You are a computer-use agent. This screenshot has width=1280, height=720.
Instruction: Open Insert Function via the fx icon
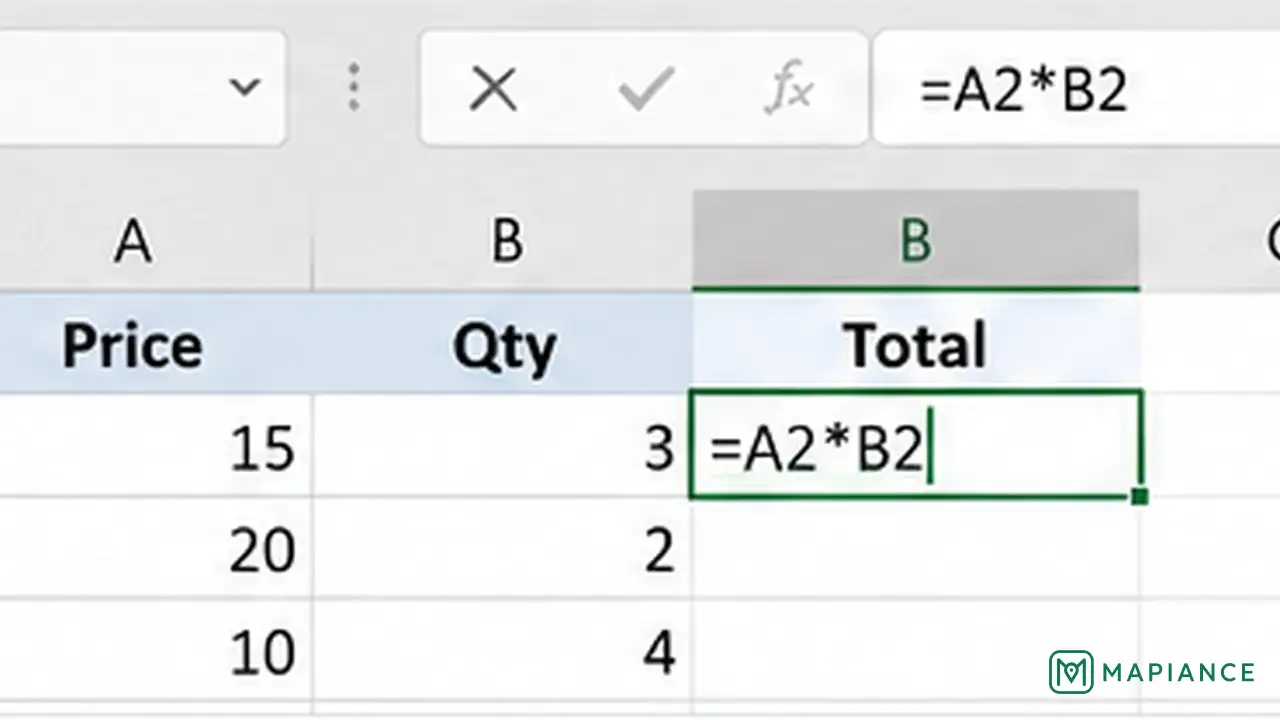coord(789,90)
